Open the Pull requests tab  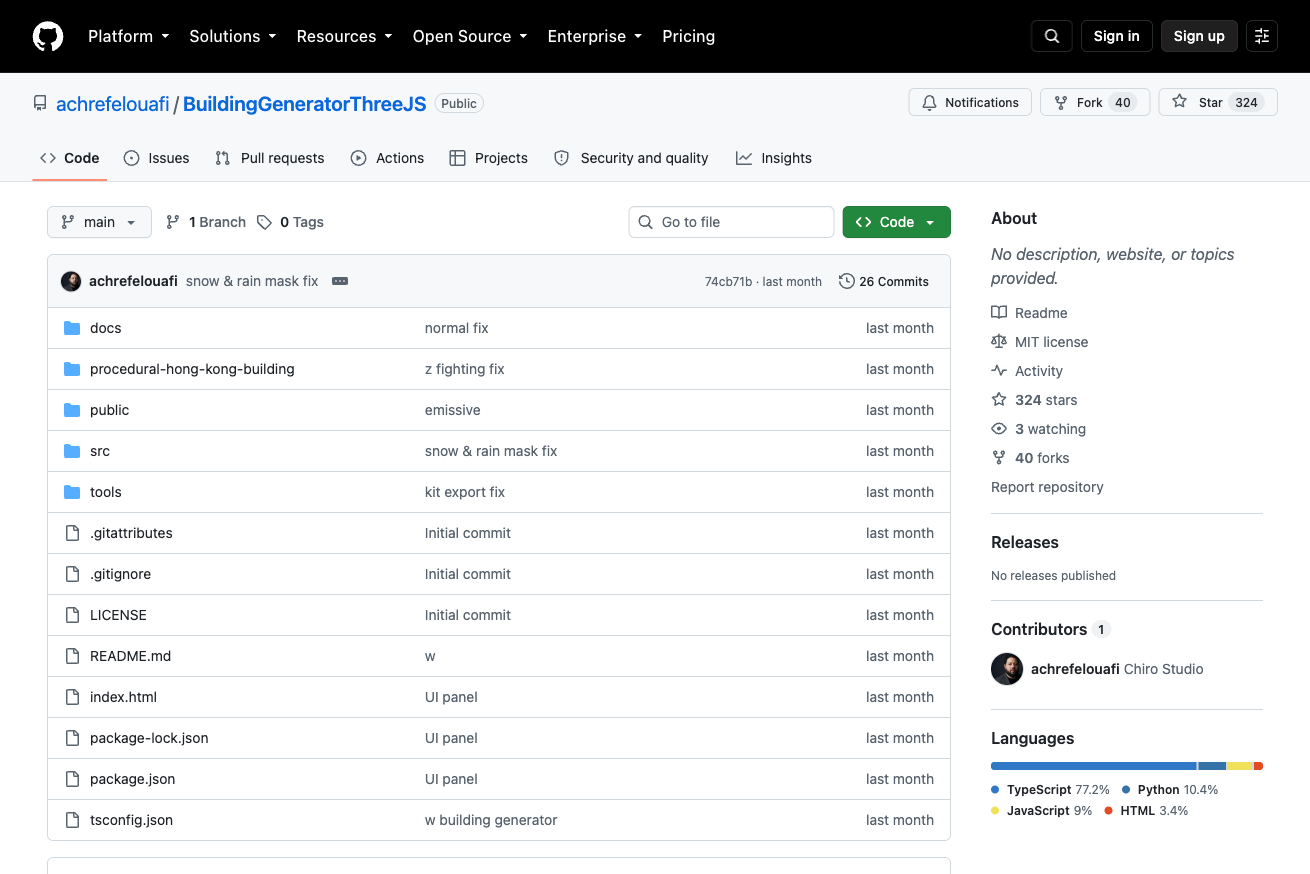pos(270,158)
